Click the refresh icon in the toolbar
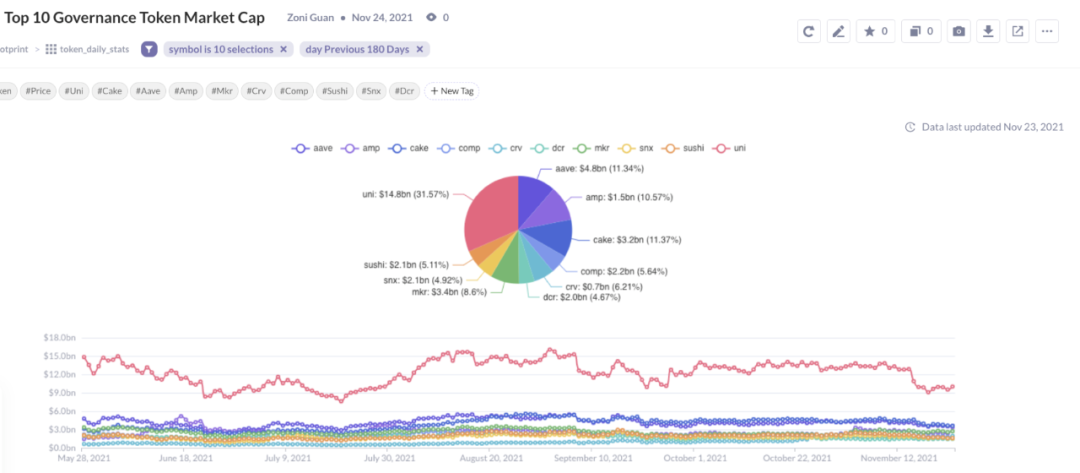Screen dimensions: 1080x473 pyautogui.click(x=809, y=31)
